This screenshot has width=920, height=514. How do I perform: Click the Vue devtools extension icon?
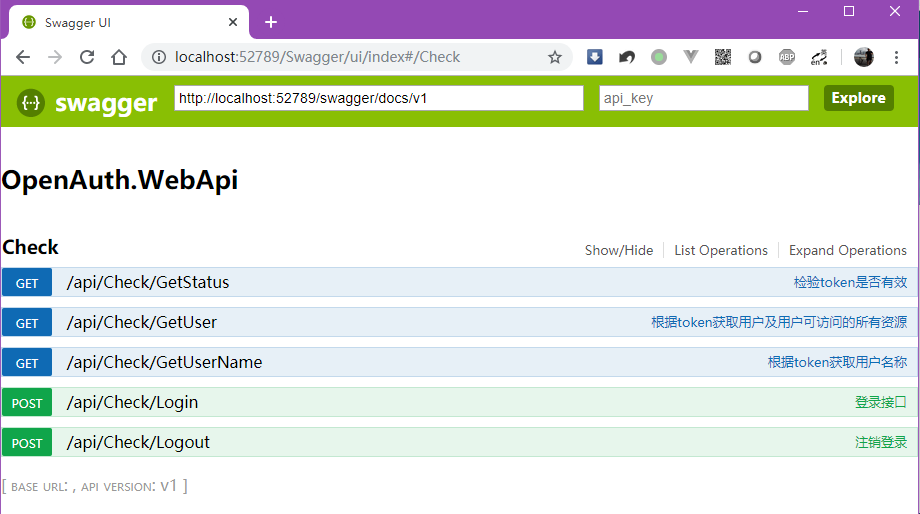[x=691, y=57]
